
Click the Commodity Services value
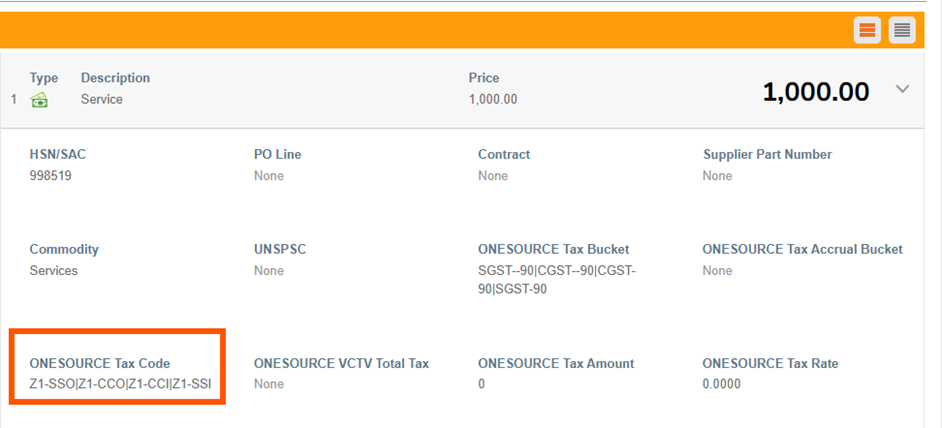53,271
